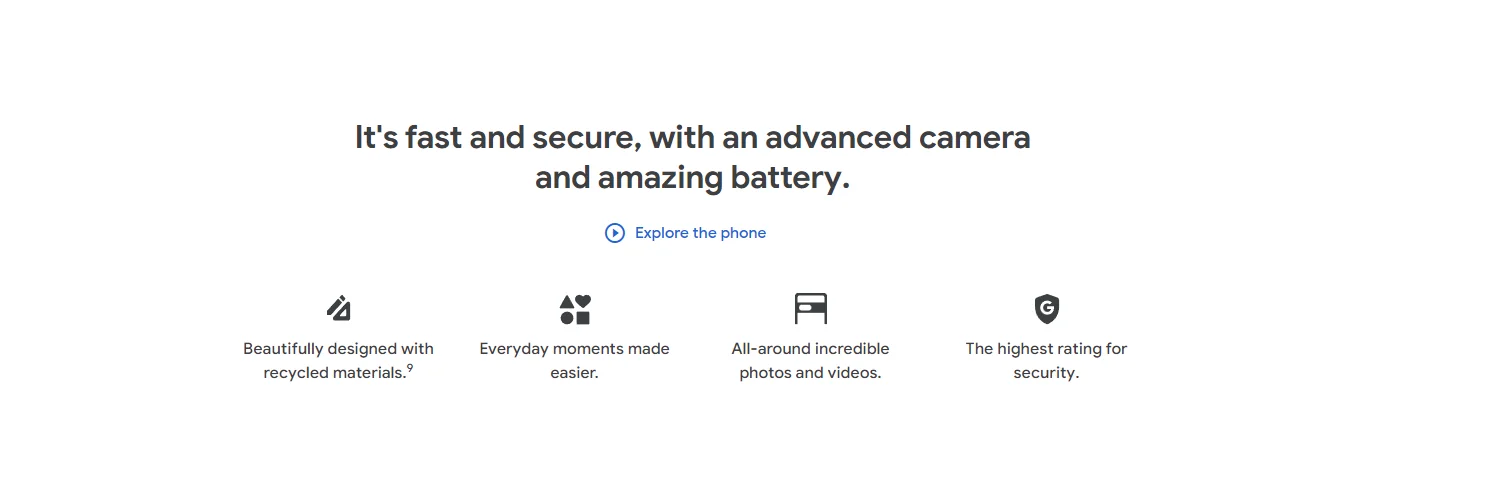Click the "Beautifully designed with" text line

tap(338, 349)
